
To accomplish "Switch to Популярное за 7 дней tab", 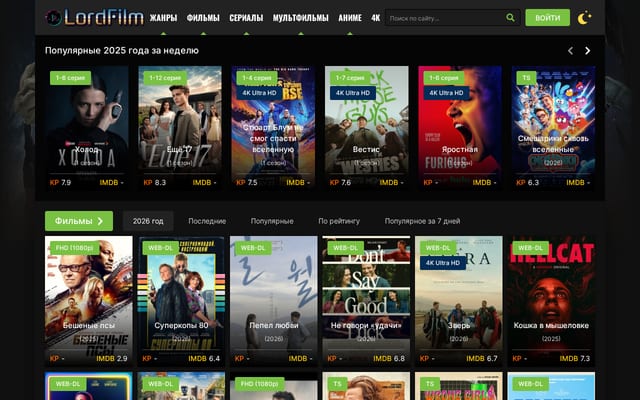I will [x=422, y=221].
